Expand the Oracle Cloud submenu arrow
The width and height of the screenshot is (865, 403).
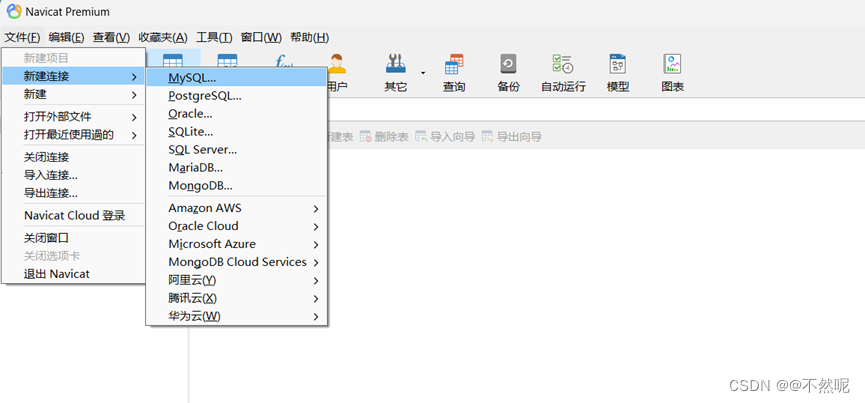[316, 227]
